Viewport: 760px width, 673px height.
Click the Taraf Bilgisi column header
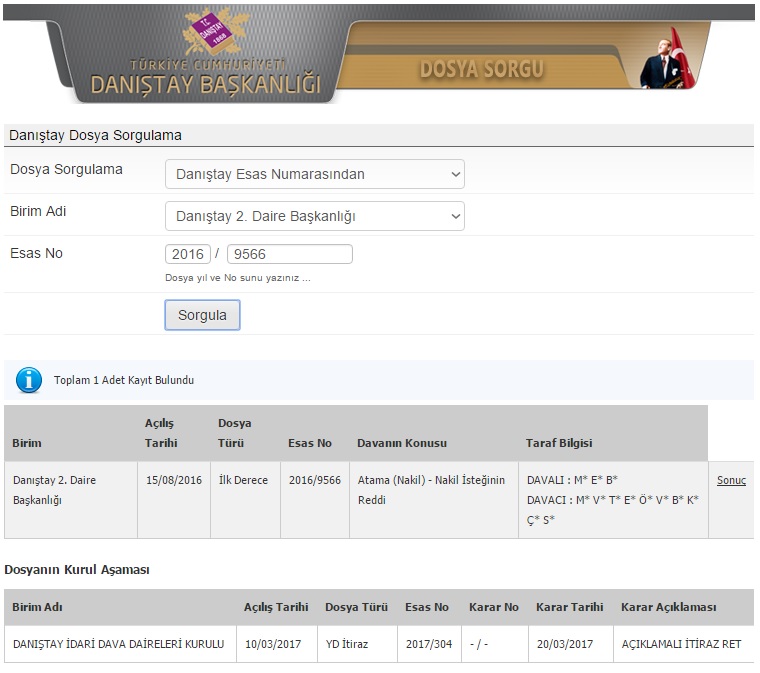tap(559, 443)
